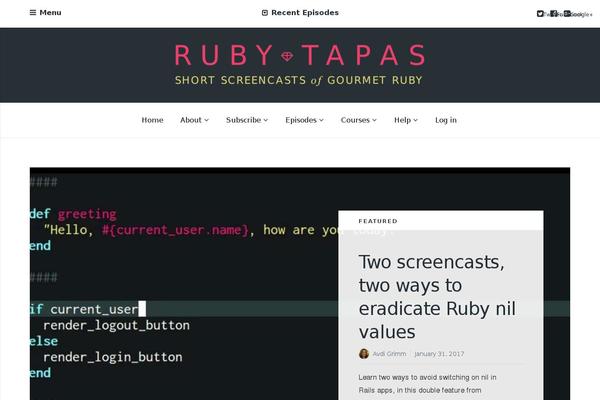This screenshot has width=600, height=400.
Task: Expand the Episodes dropdown chevron
Action: click(321, 120)
